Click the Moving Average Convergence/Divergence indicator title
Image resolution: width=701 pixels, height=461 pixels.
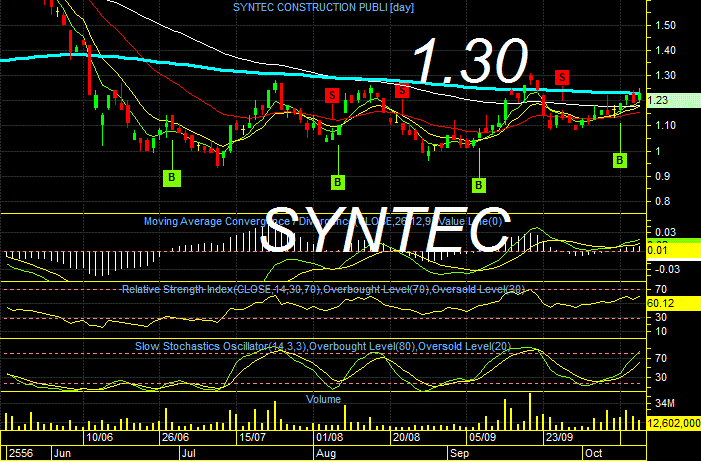click(323, 221)
